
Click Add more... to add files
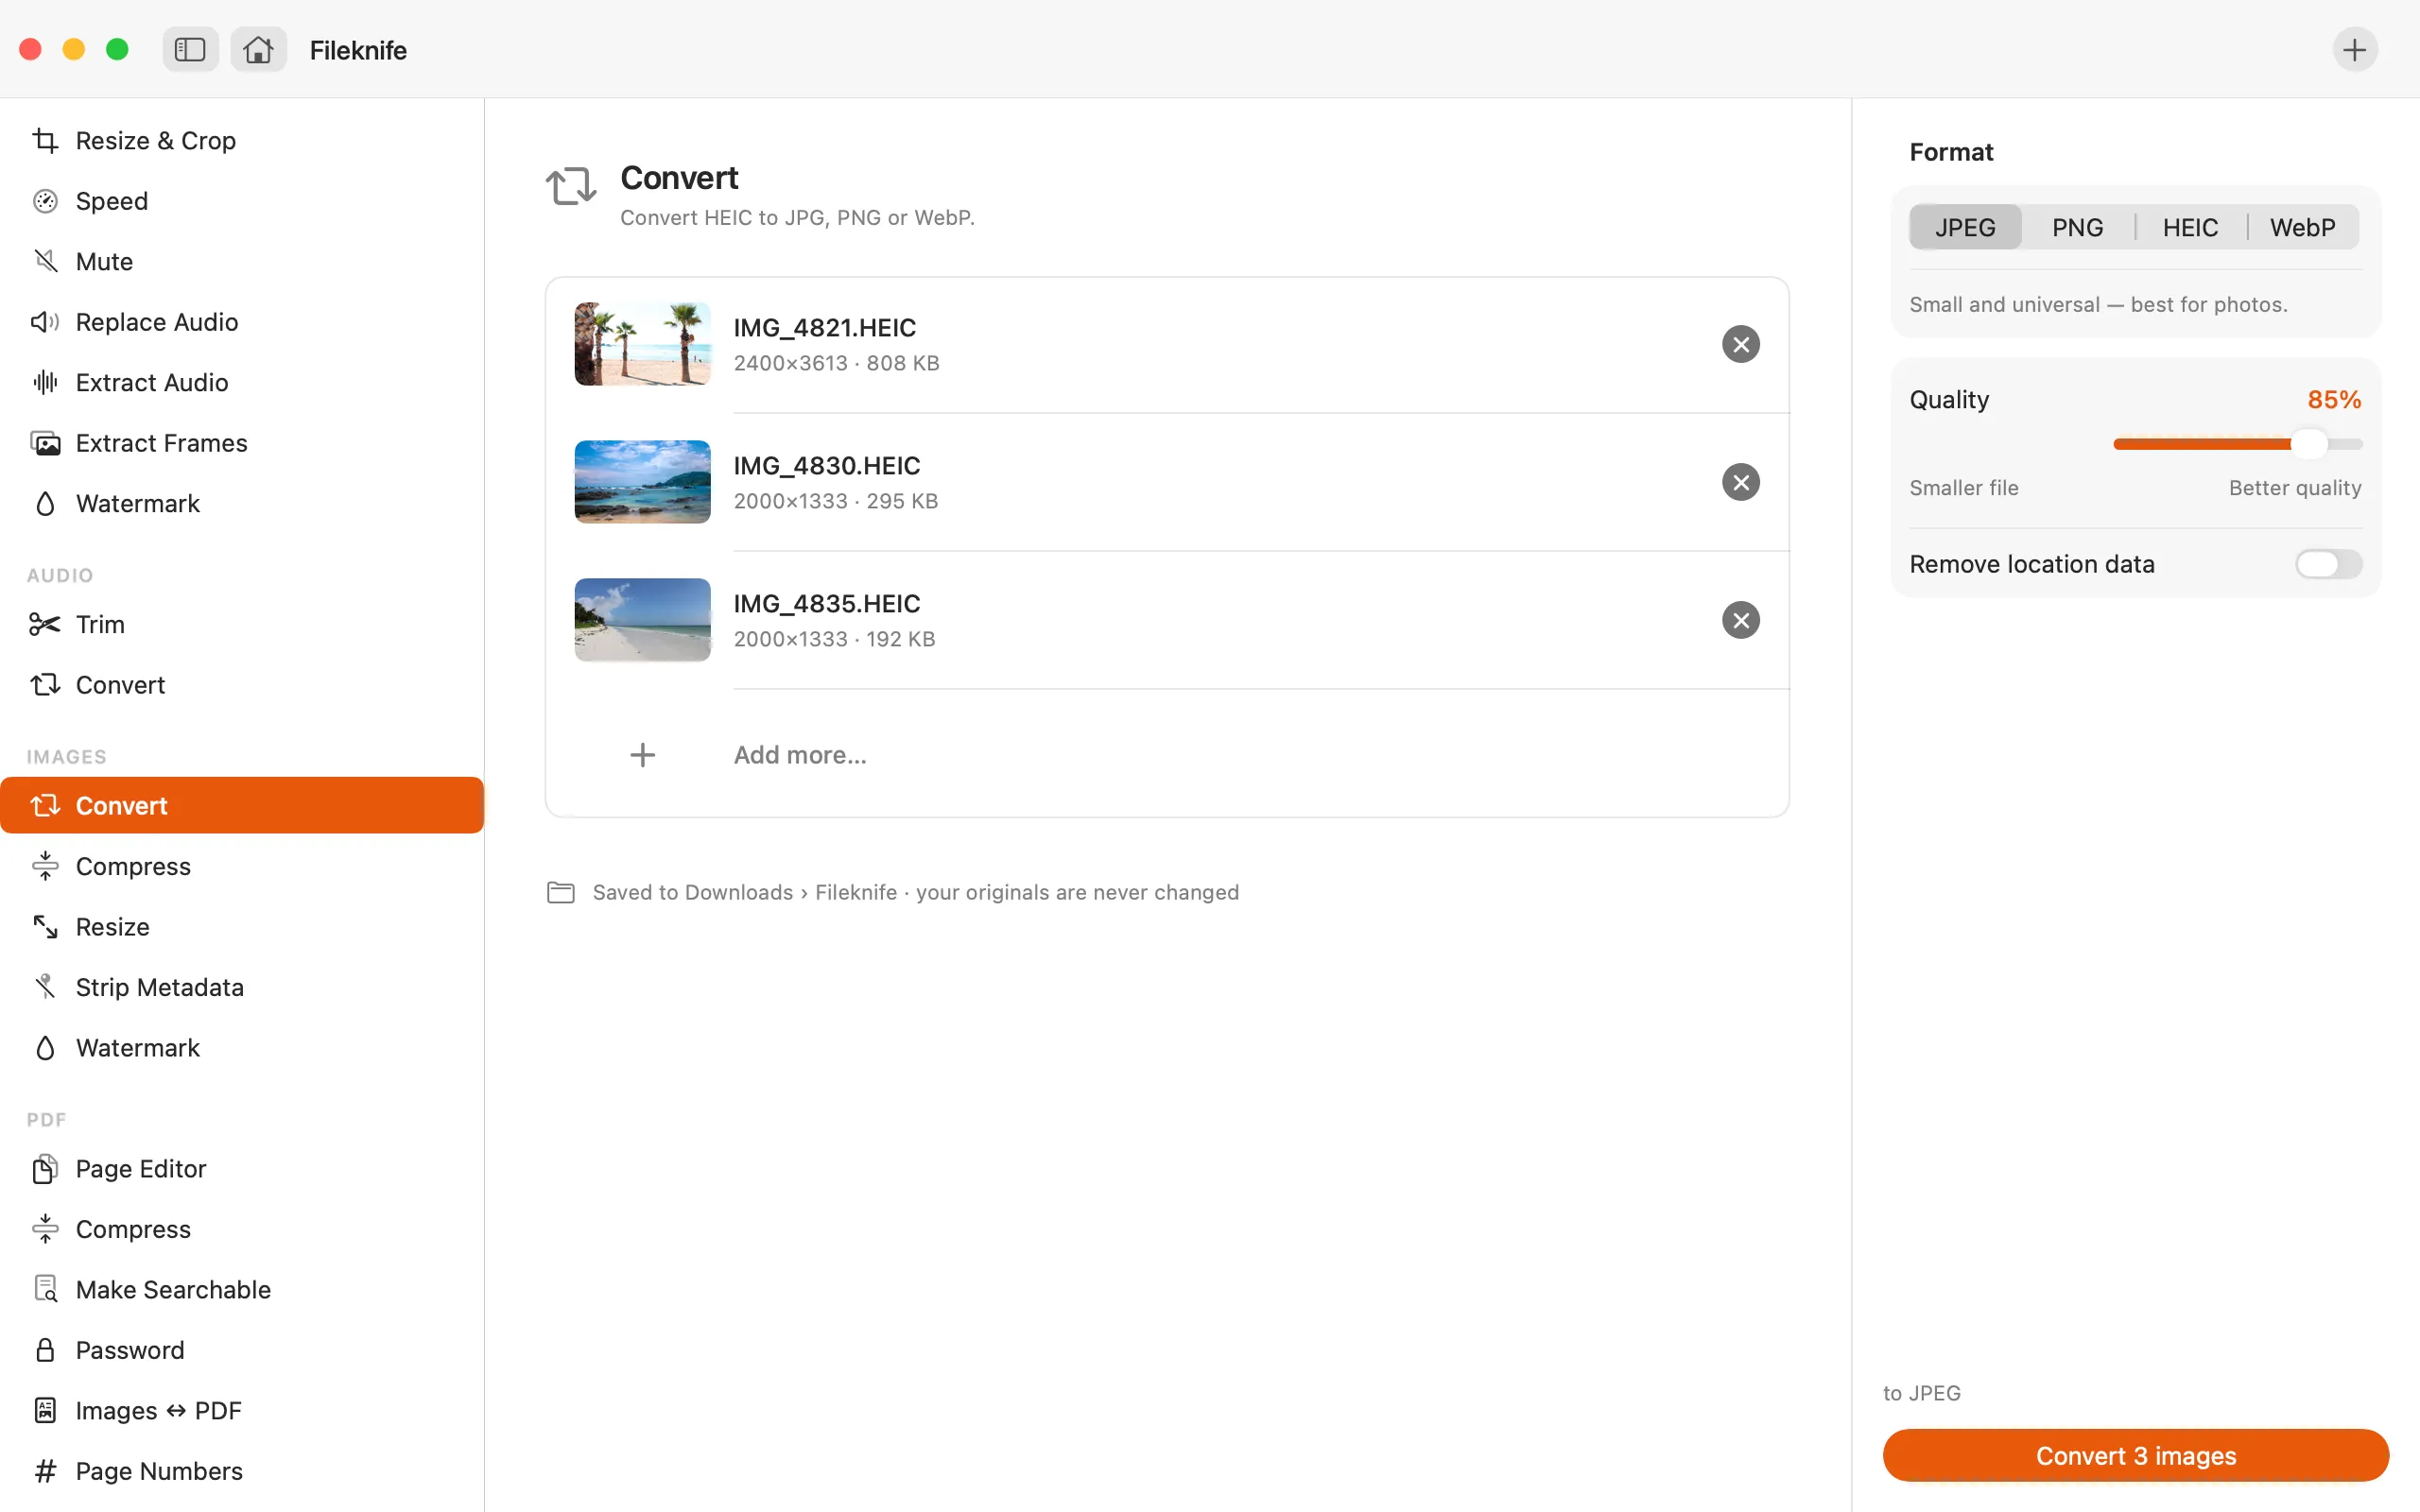(x=800, y=755)
